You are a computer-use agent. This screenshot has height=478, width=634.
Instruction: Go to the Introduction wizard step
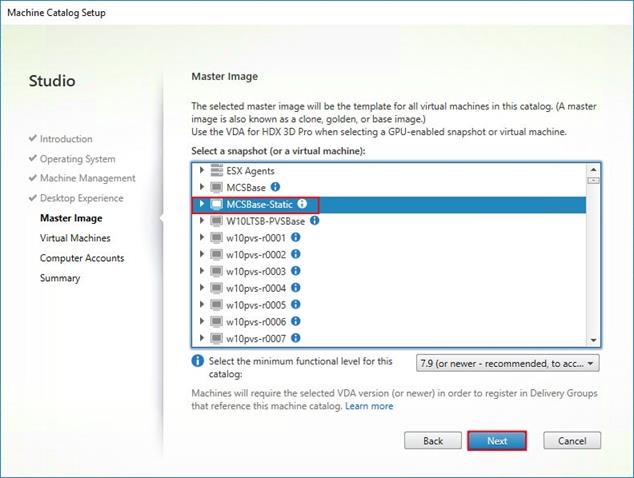[66, 139]
